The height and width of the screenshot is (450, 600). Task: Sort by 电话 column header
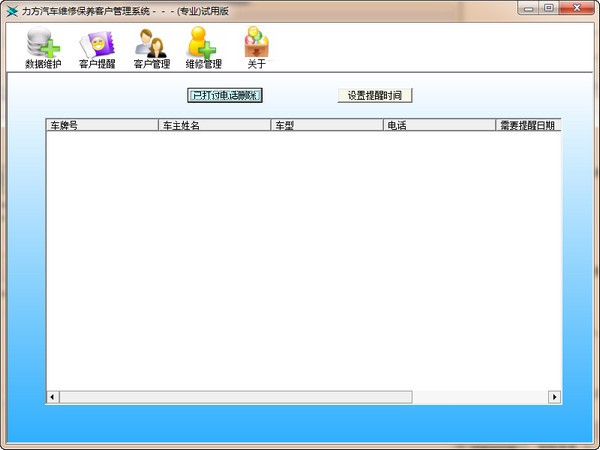pos(440,125)
